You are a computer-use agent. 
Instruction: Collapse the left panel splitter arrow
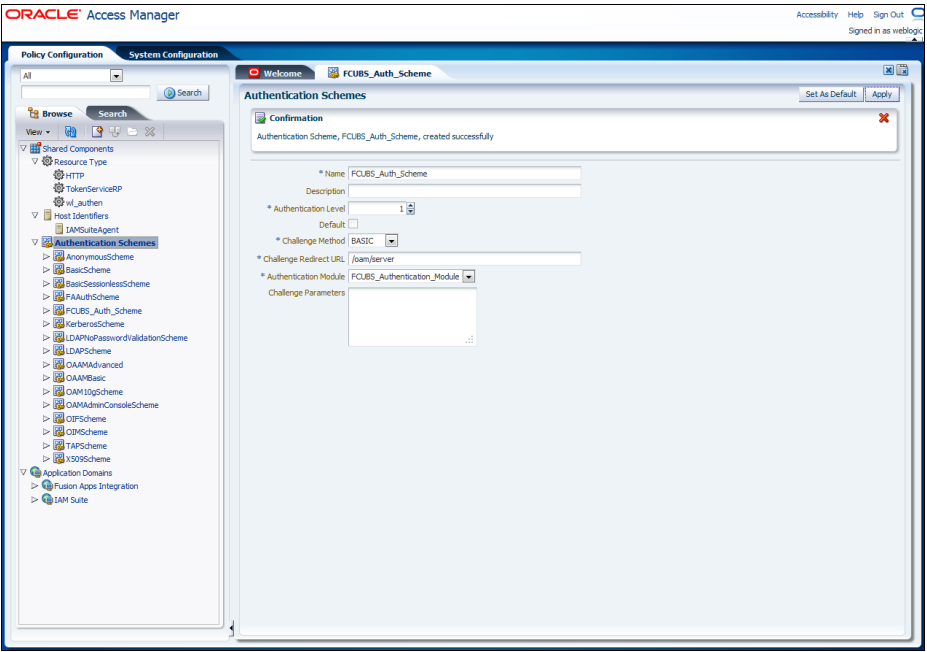click(231, 628)
